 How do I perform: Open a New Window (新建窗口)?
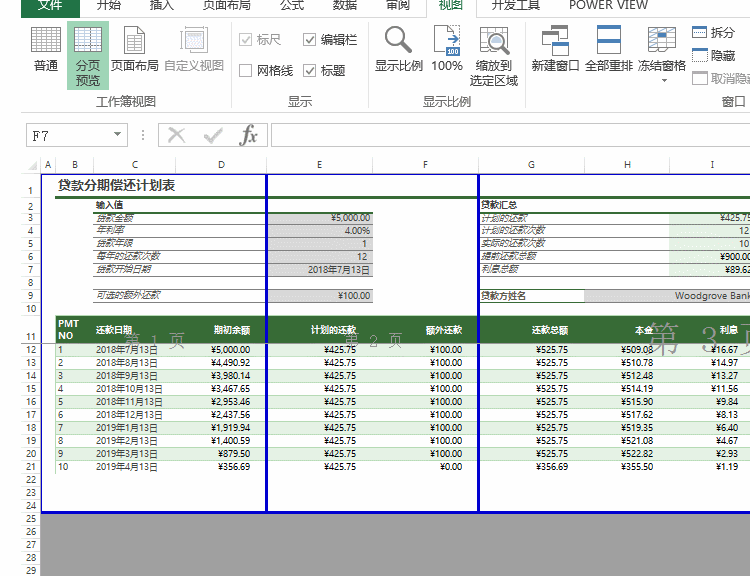click(x=555, y=50)
